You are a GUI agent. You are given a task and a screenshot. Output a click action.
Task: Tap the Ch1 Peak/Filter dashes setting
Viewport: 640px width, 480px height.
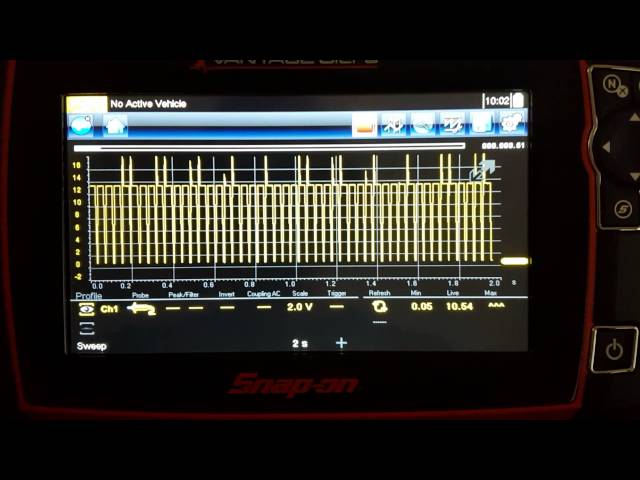point(184,308)
